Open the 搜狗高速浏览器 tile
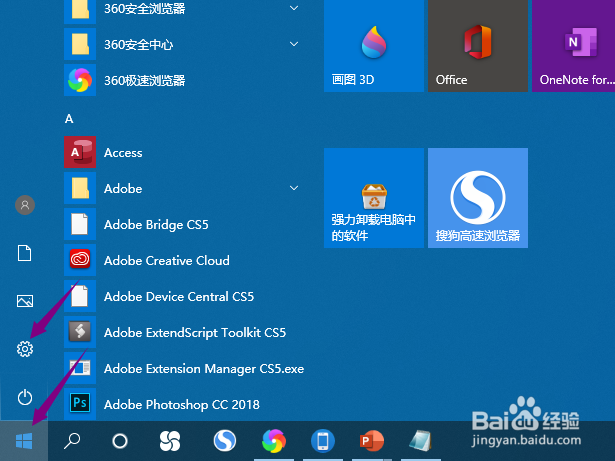 (478, 198)
